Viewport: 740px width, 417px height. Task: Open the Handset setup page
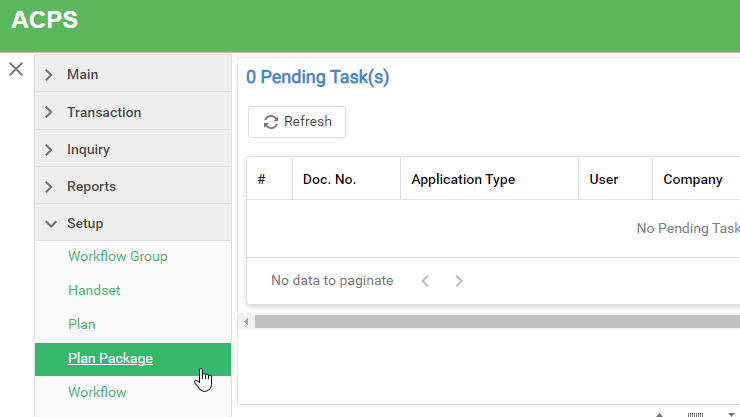94,290
